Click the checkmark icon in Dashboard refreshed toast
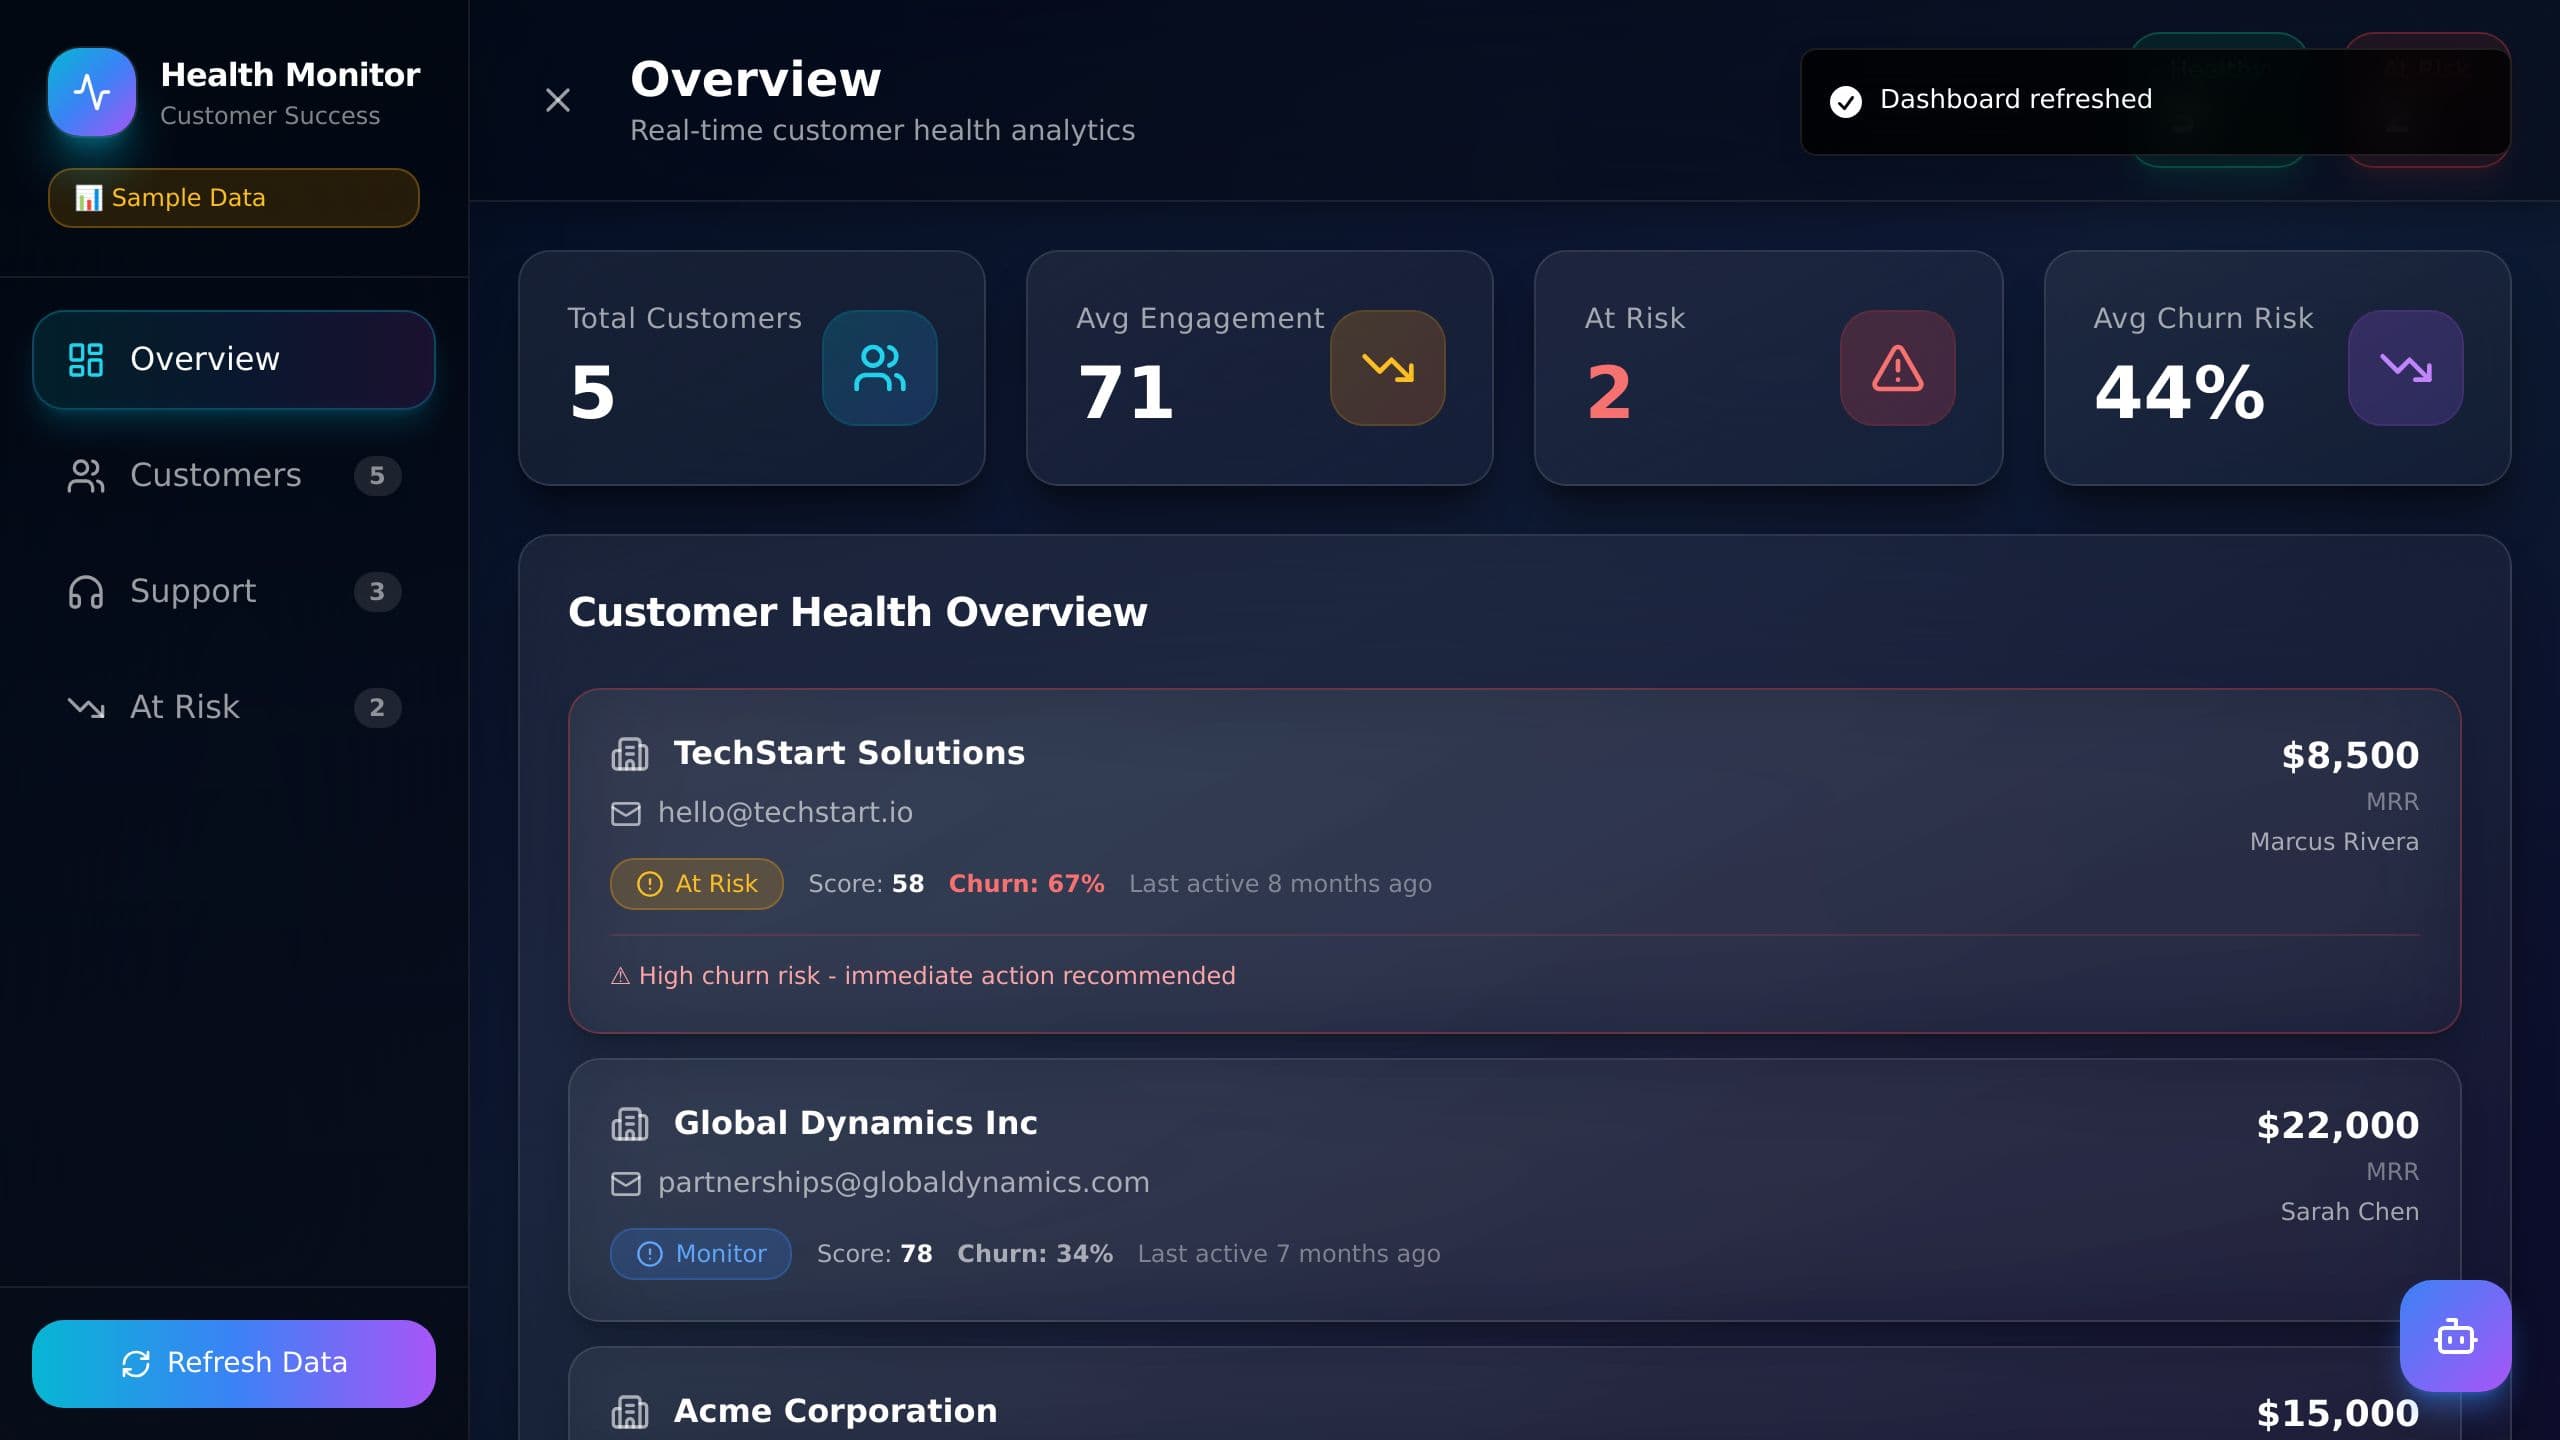2560x1440 pixels. 1846,101
